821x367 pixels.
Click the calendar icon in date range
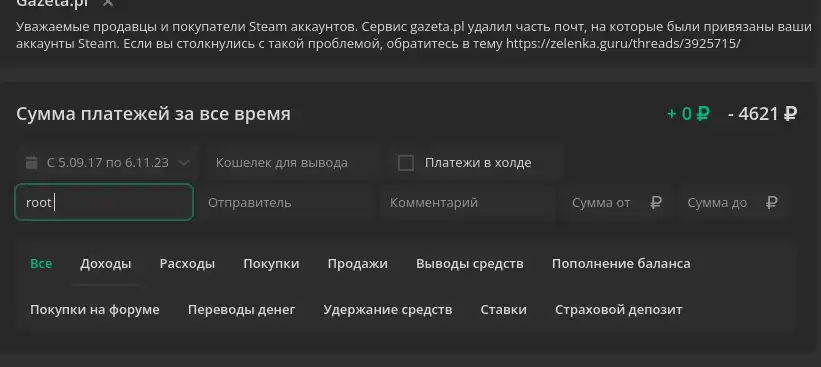tap(32, 163)
